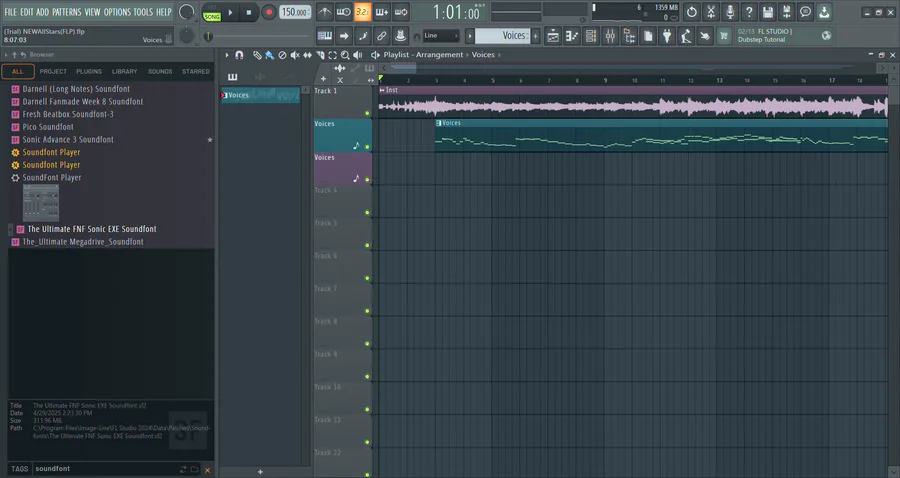900x478 pixels.
Task: Open the chat bubble icon in the toolbar
Action: click(x=805, y=11)
